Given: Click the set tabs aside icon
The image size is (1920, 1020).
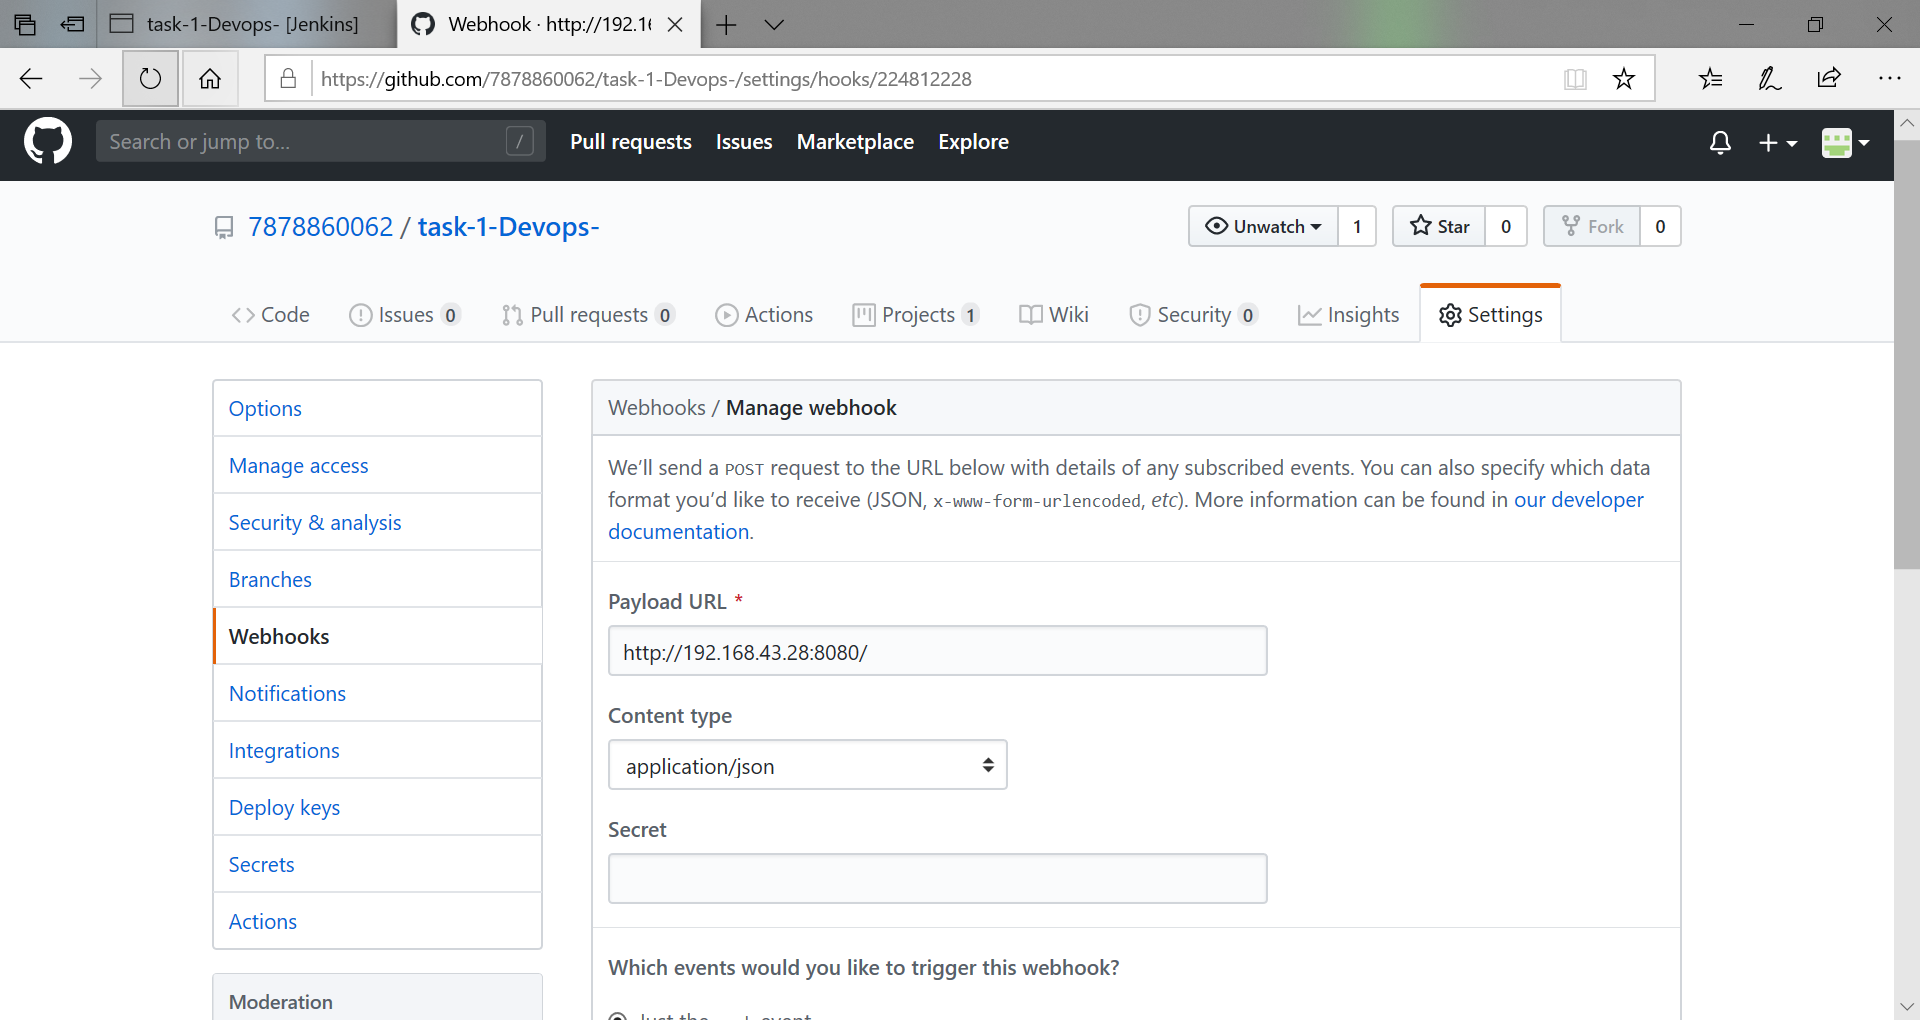Looking at the screenshot, I should pyautogui.click(x=72, y=24).
